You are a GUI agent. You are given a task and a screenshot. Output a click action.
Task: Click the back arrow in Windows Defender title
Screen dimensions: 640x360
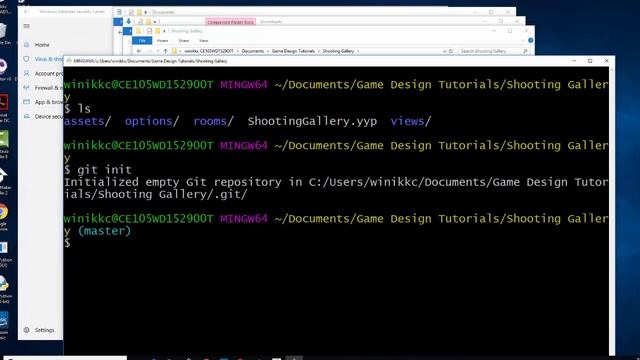pyautogui.click(x=26, y=12)
